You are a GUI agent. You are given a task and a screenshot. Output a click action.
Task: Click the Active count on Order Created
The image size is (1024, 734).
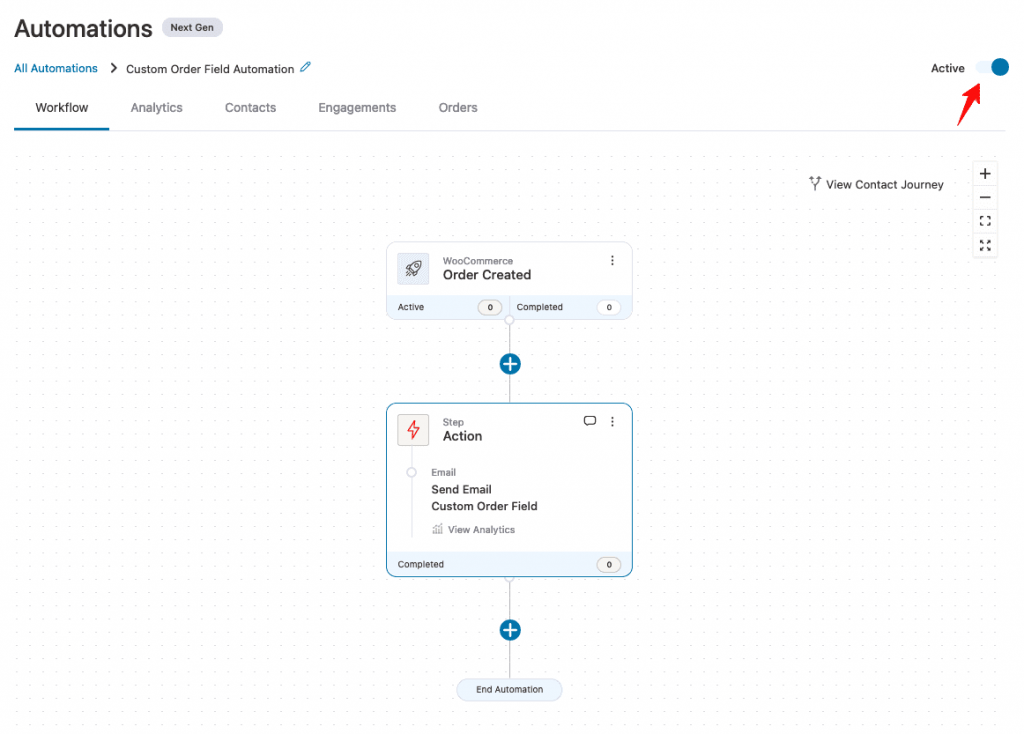click(x=490, y=308)
